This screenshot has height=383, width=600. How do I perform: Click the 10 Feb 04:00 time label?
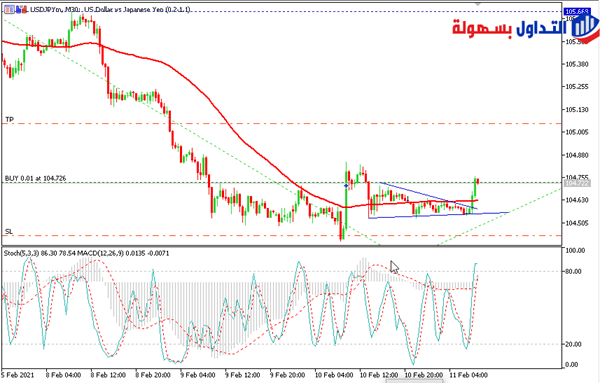coord(334,375)
